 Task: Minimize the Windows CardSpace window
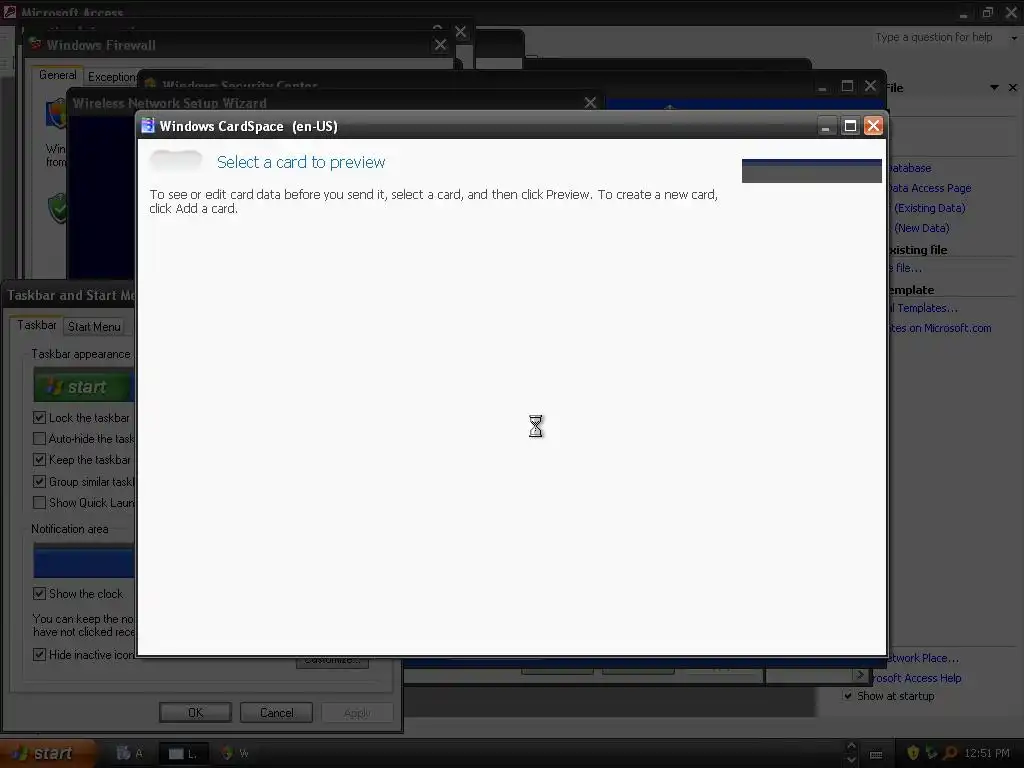826,127
